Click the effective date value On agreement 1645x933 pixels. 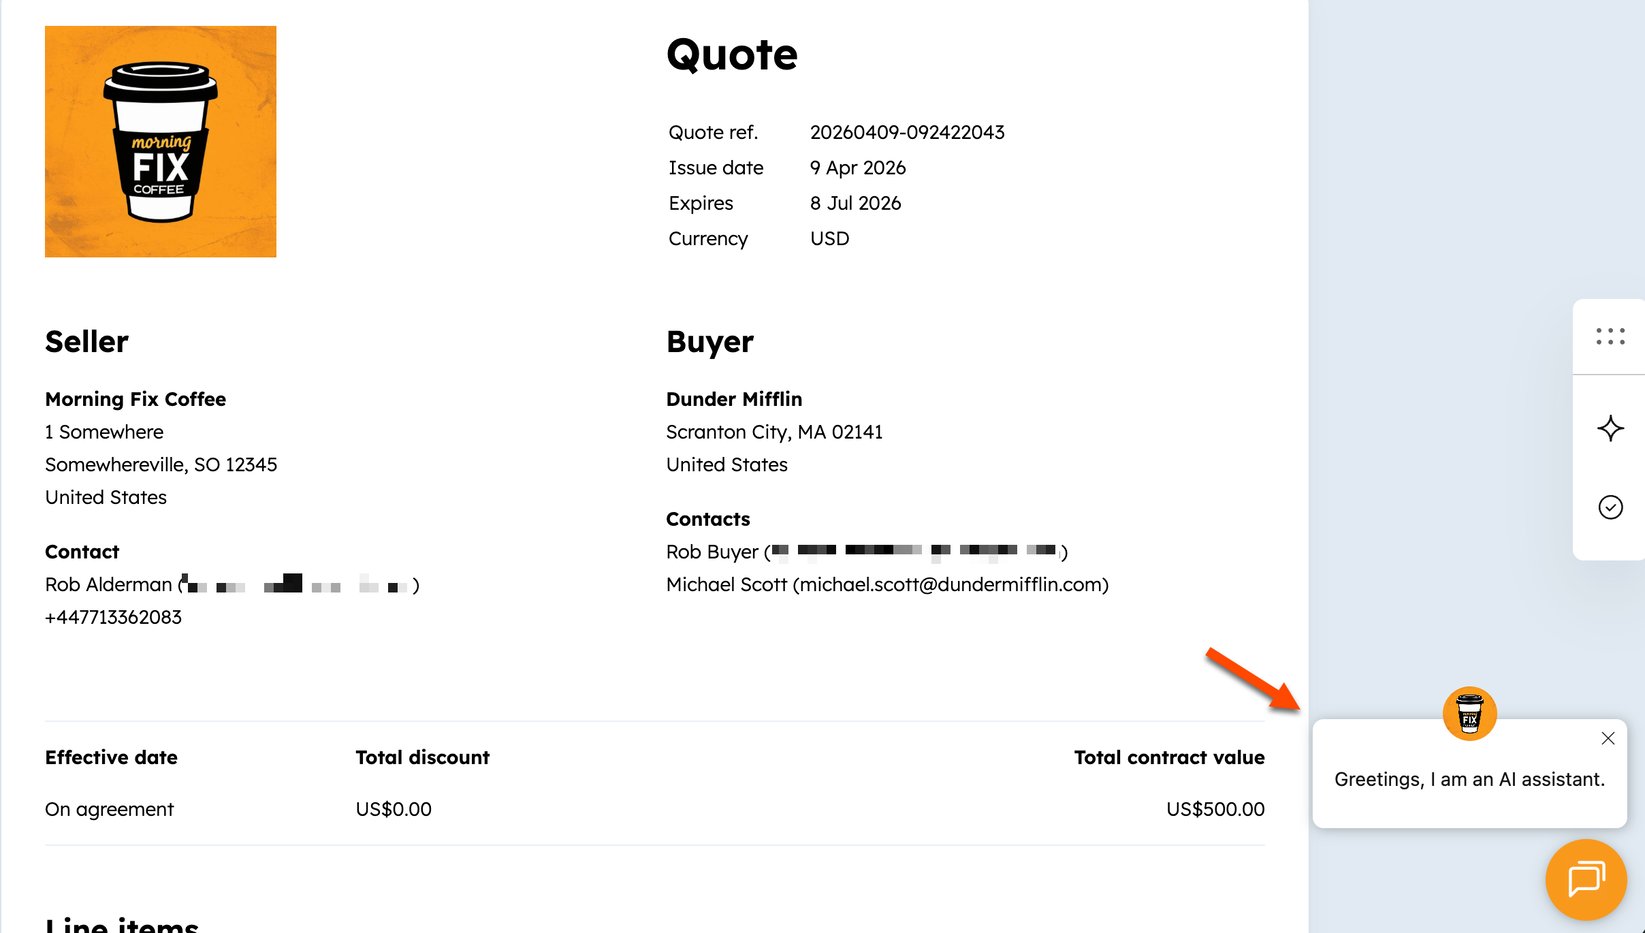(109, 809)
